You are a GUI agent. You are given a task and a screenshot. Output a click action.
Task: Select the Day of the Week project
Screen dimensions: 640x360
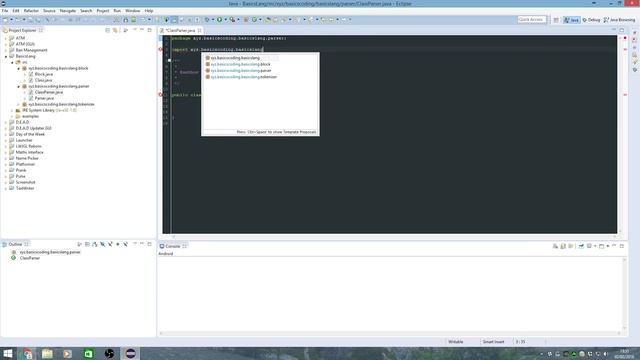point(30,134)
